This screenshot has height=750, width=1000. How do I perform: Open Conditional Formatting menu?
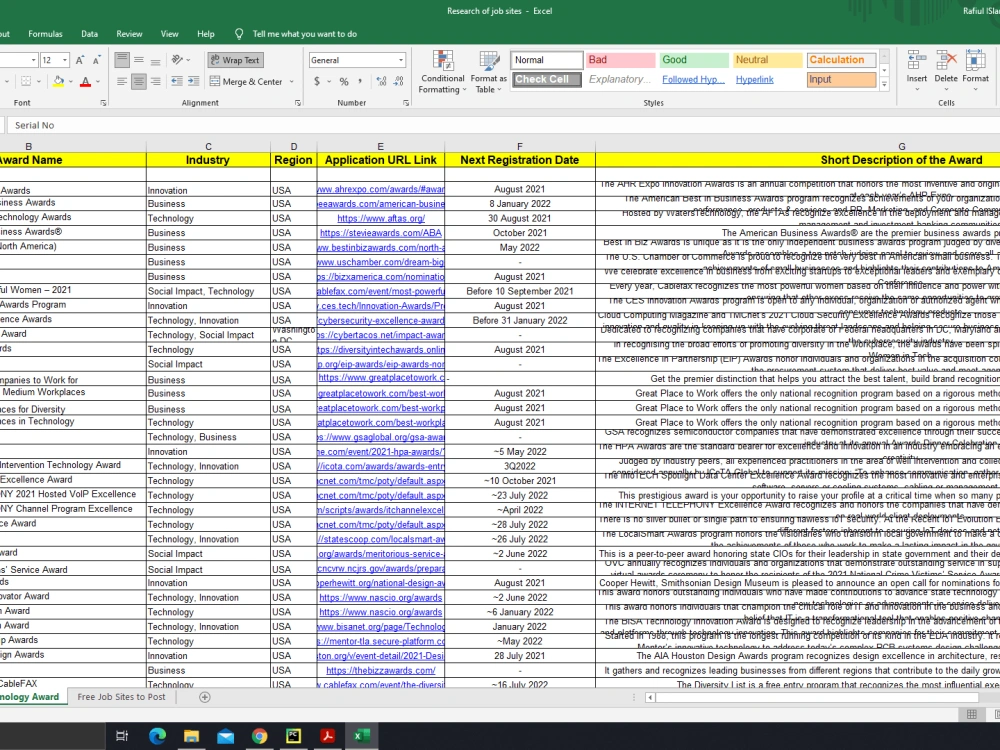(442, 73)
